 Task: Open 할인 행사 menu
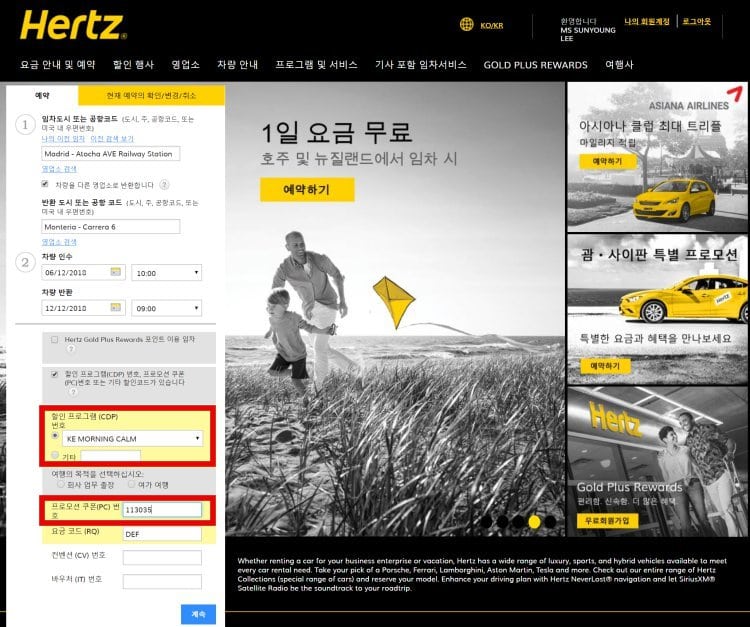click(133, 65)
